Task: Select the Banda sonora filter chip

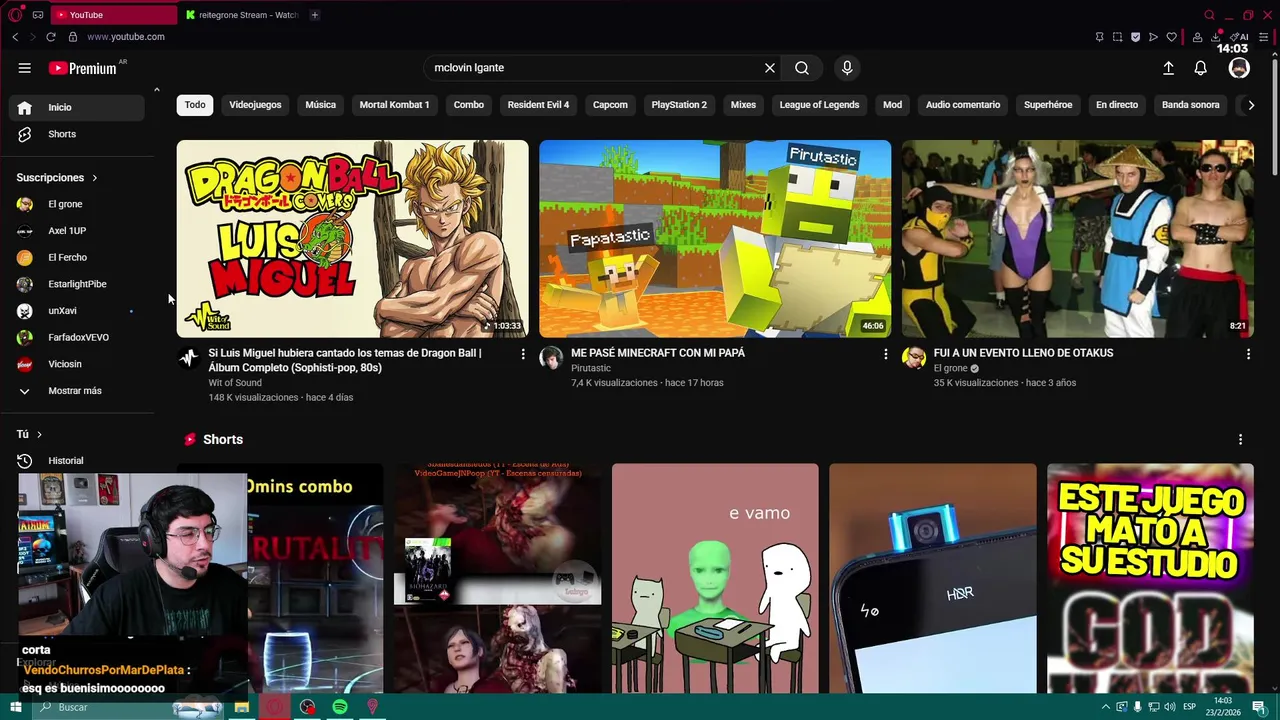Action: pyautogui.click(x=1190, y=105)
